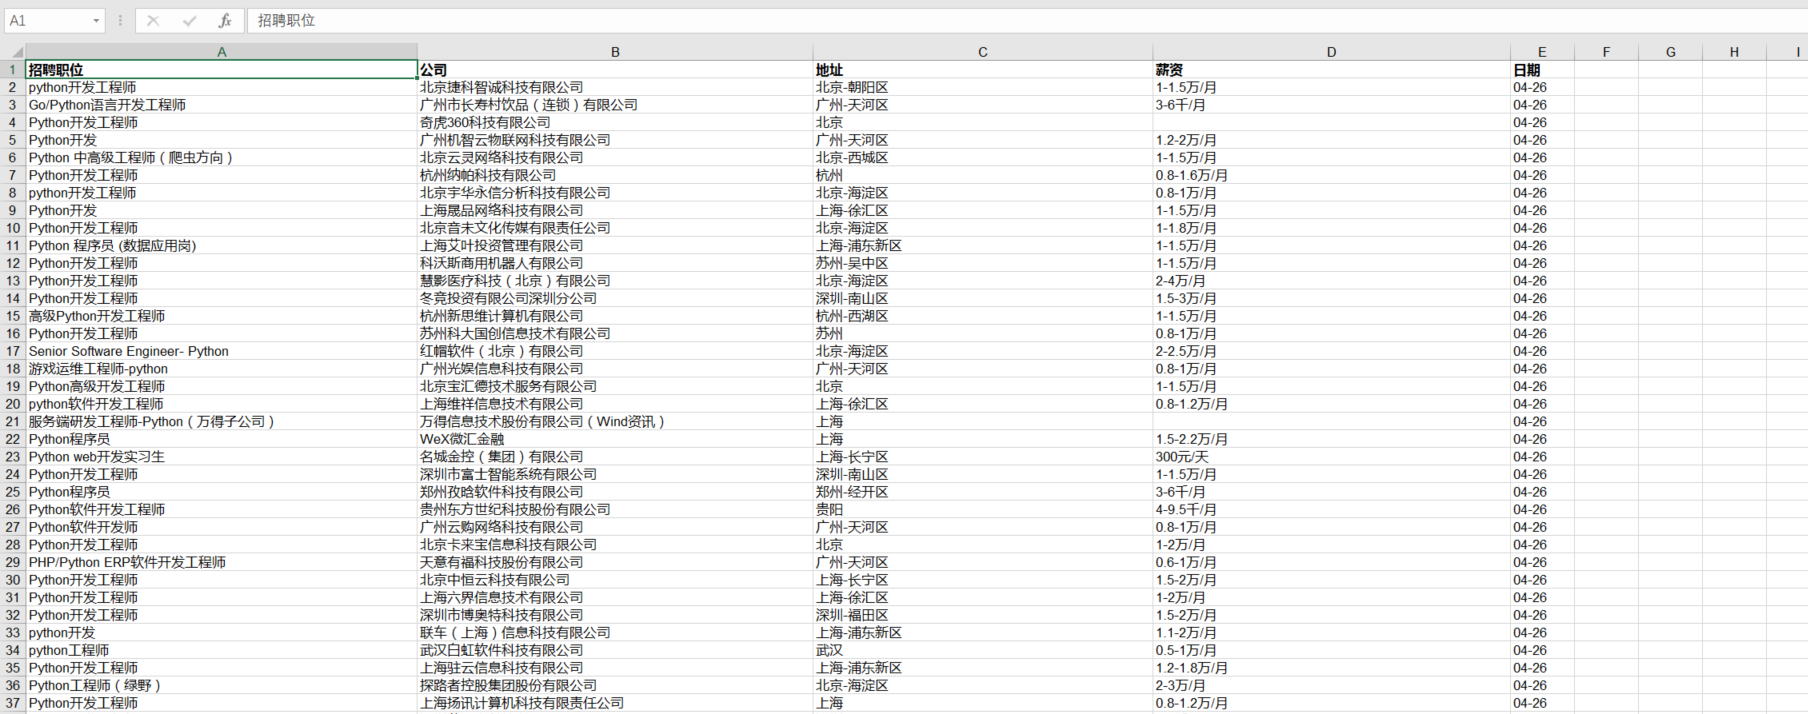Click cell 科沃斯商用机器人有限公司

[x=615, y=263]
